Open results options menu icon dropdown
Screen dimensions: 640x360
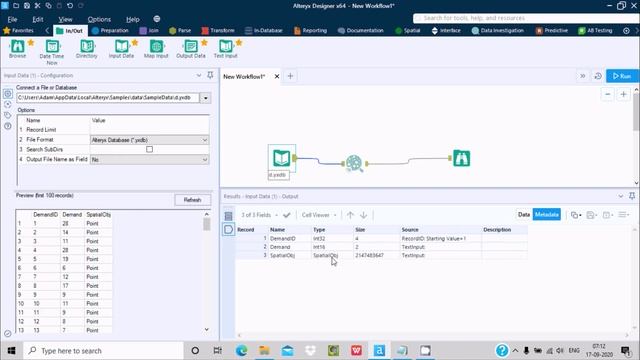(624, 215)
